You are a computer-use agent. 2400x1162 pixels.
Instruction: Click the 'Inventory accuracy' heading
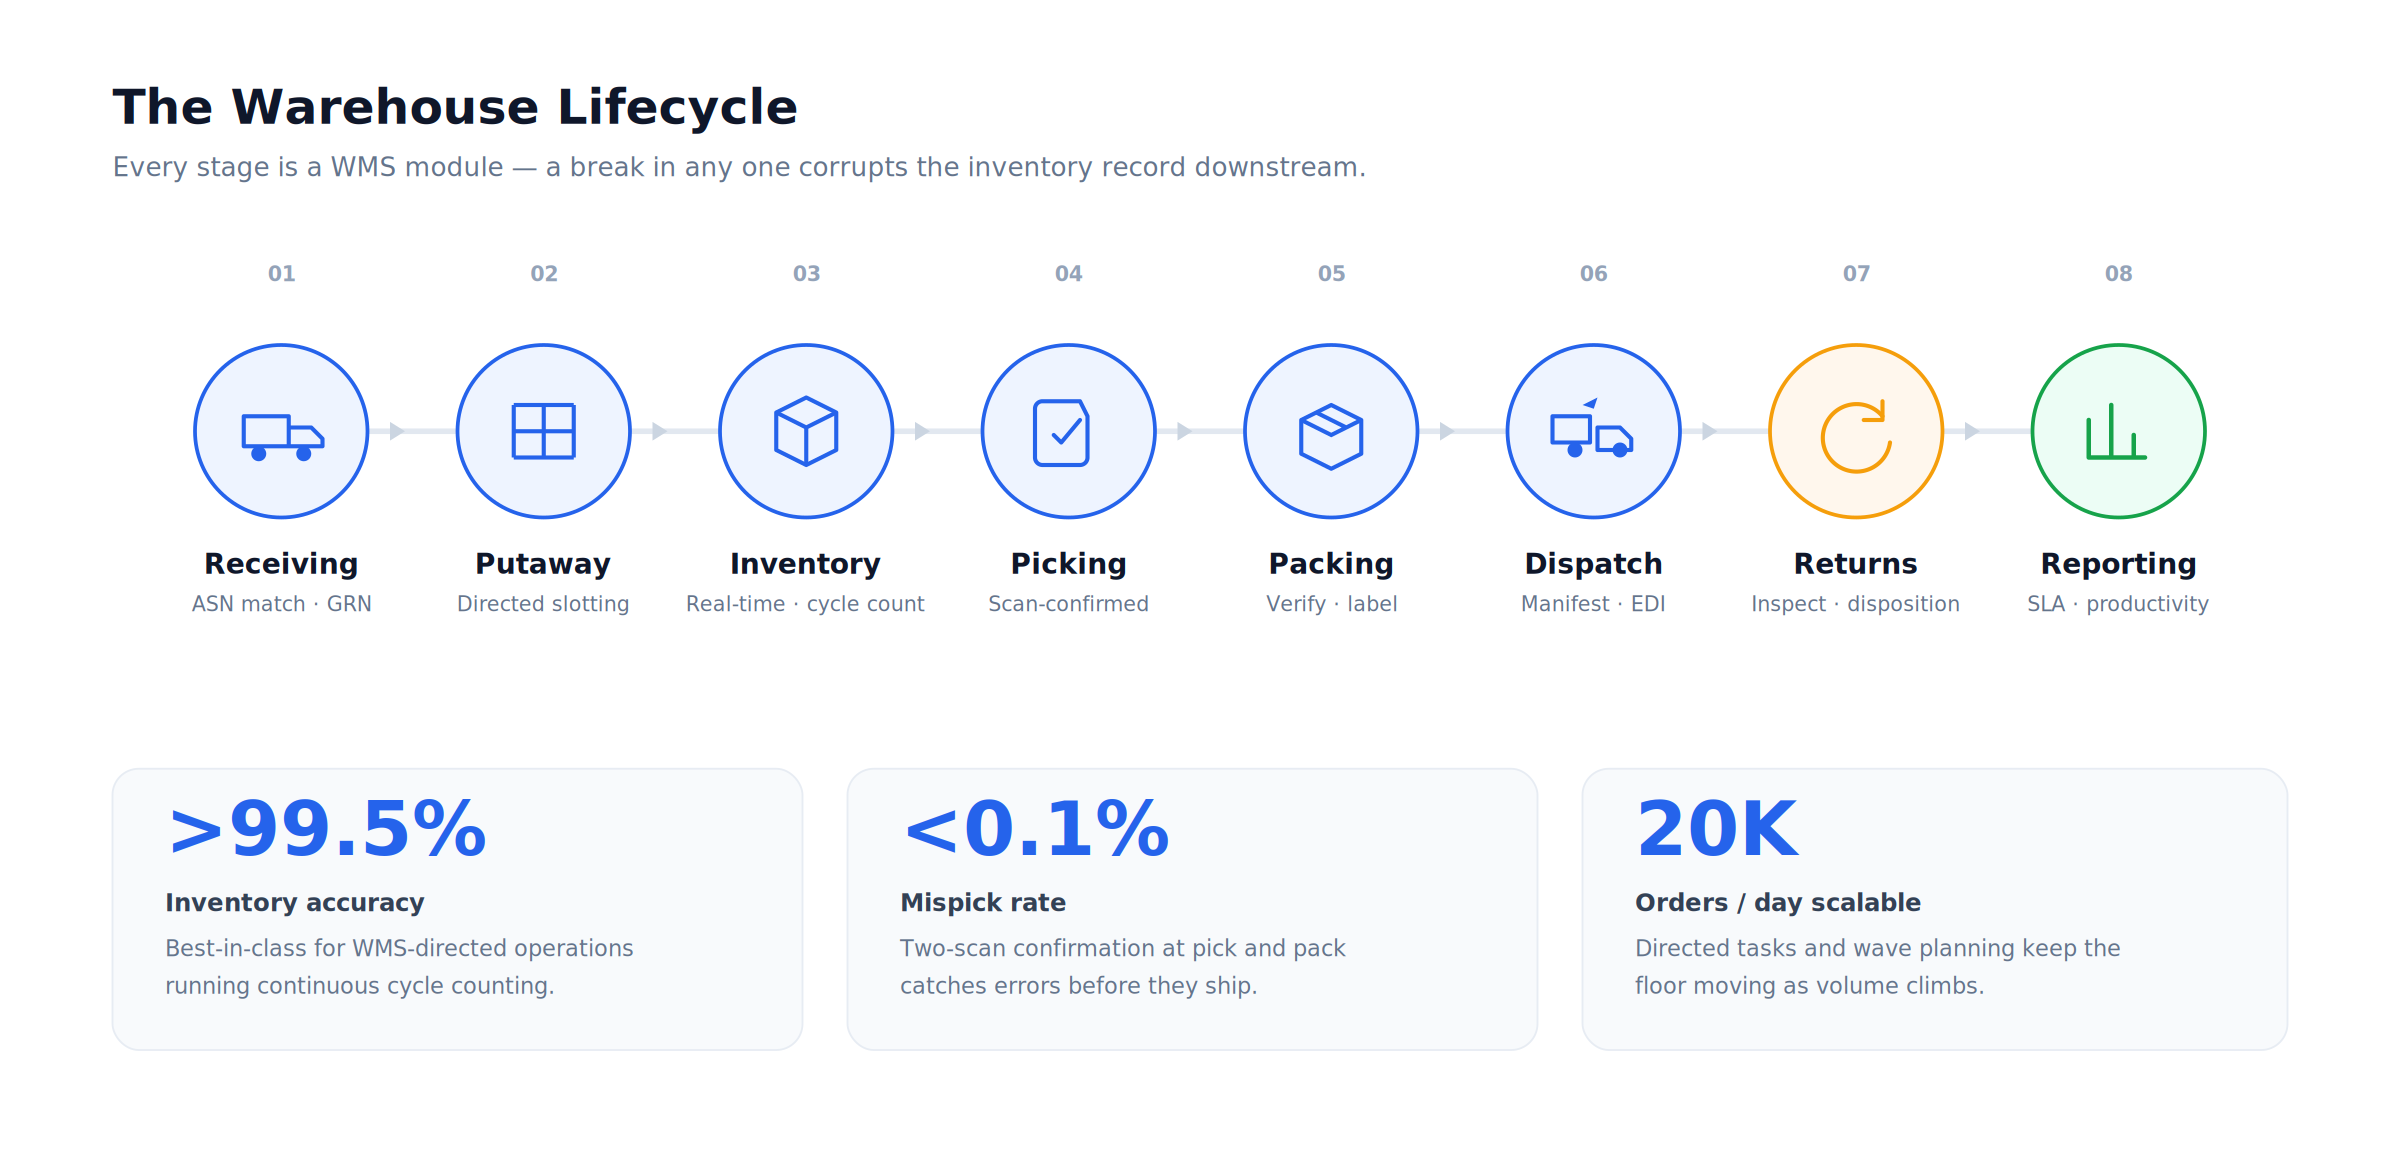295,903
